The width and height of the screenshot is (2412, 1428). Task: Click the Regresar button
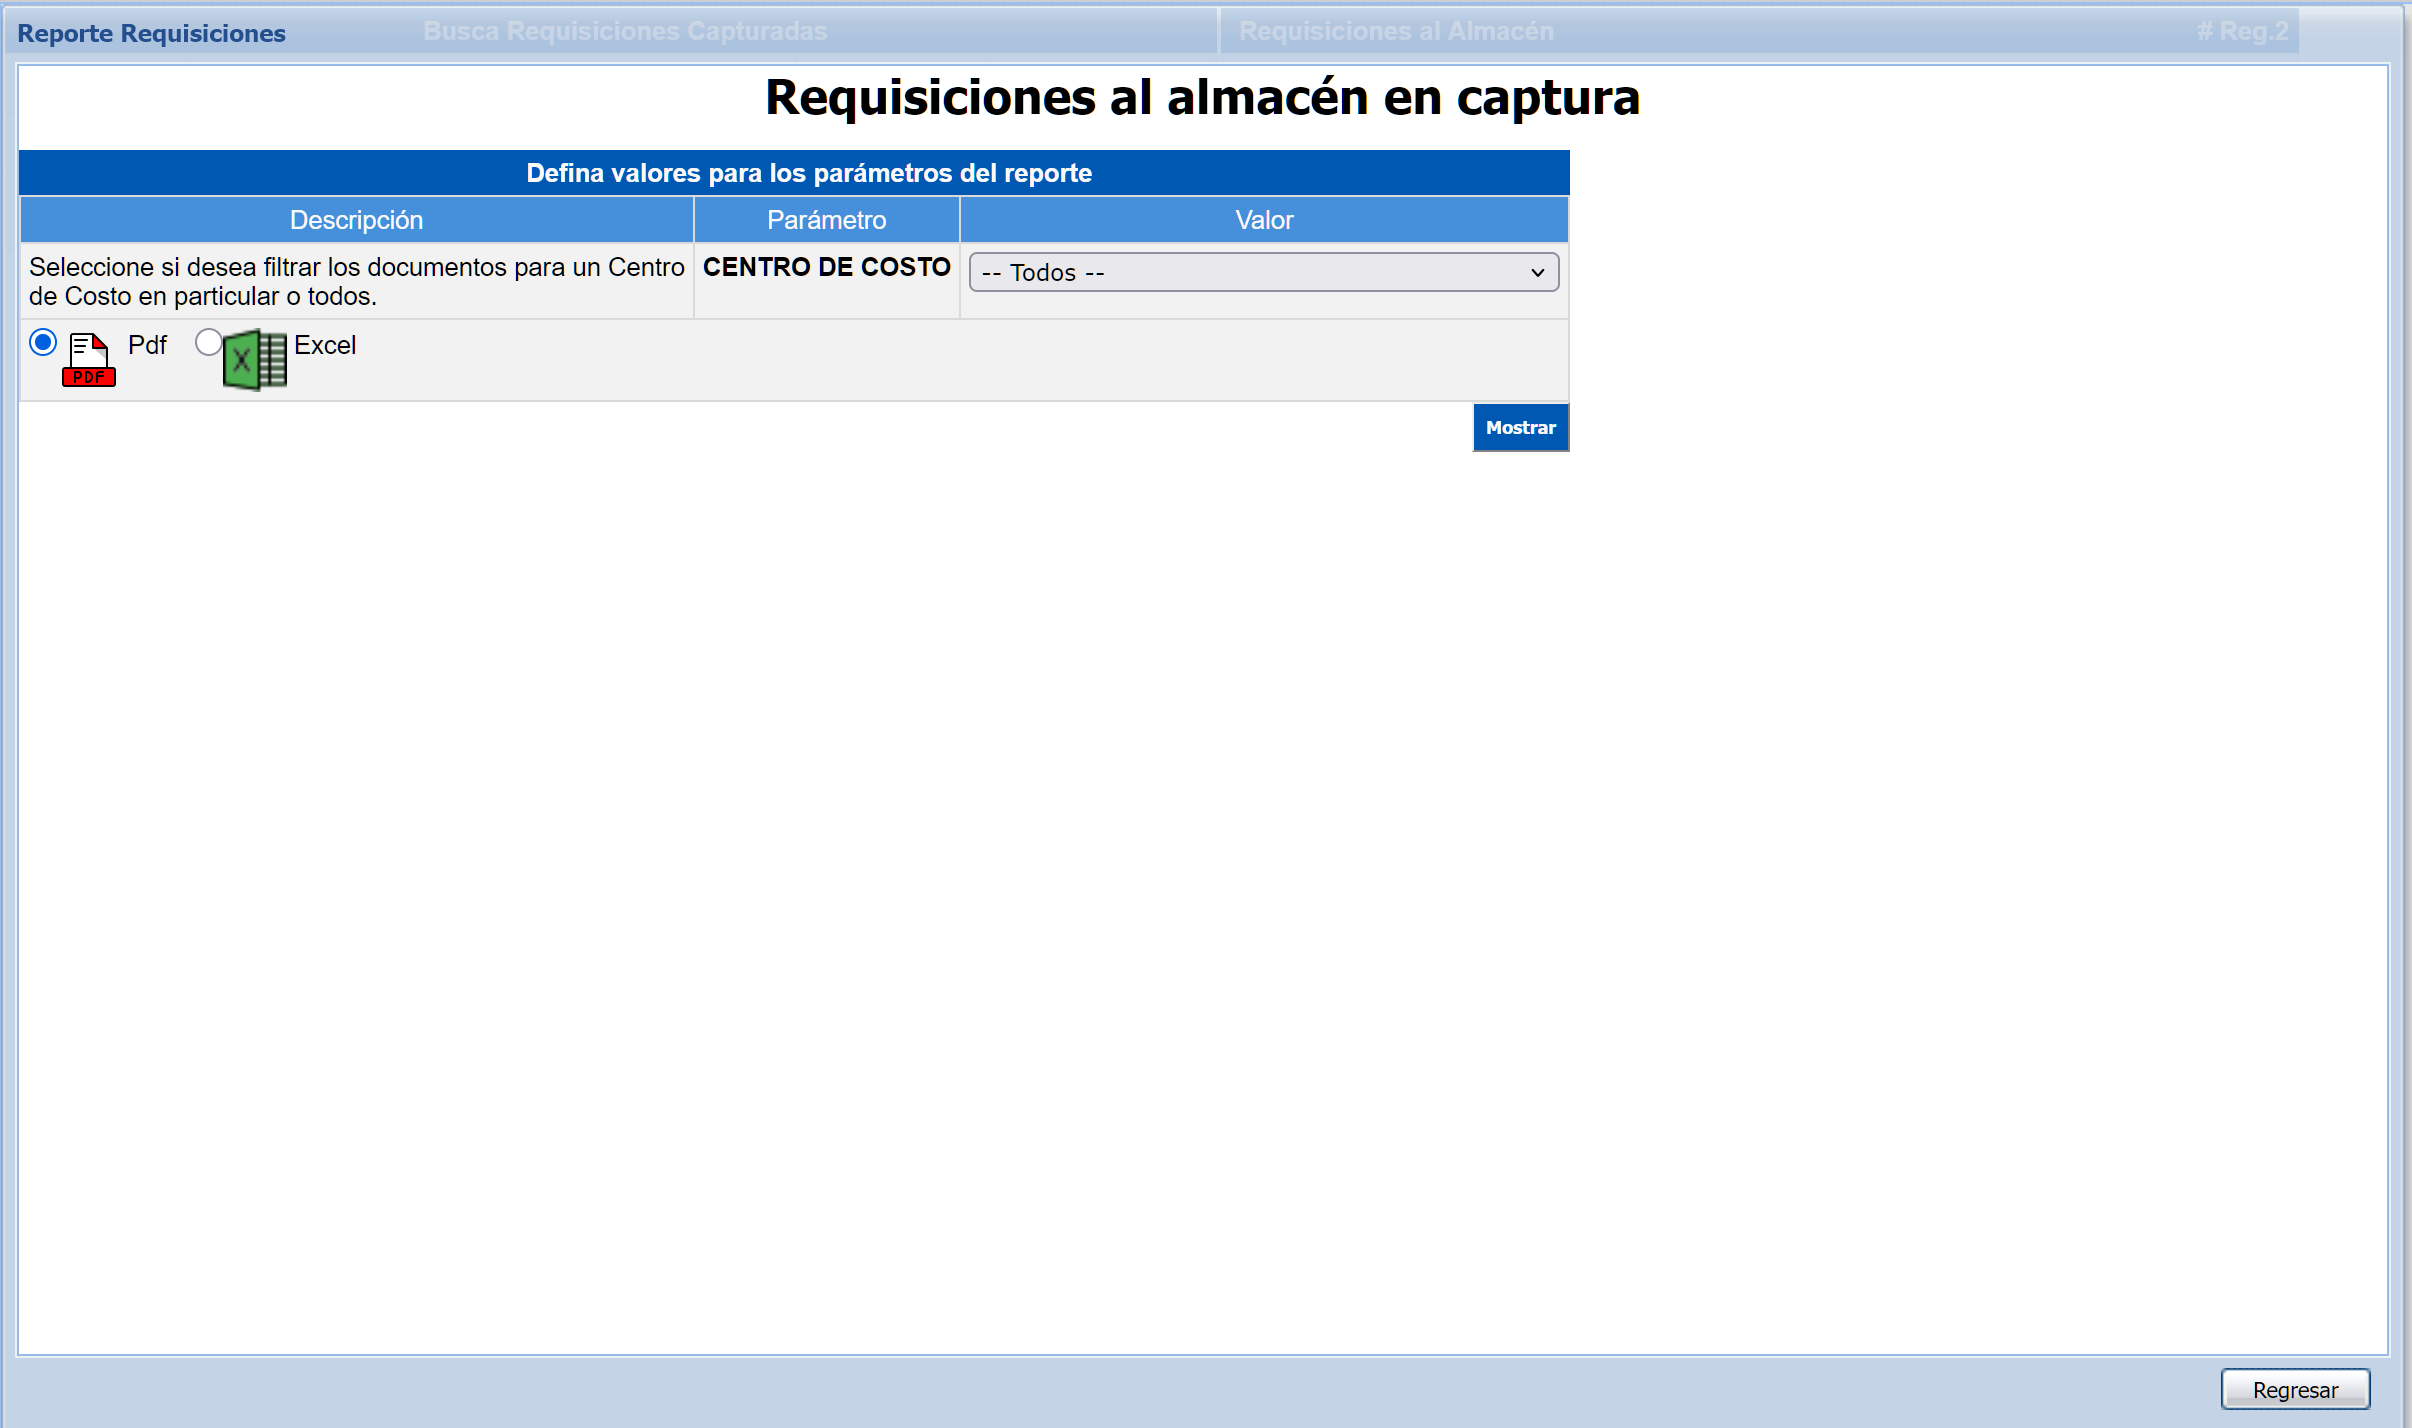[x=2294, y=1390]
